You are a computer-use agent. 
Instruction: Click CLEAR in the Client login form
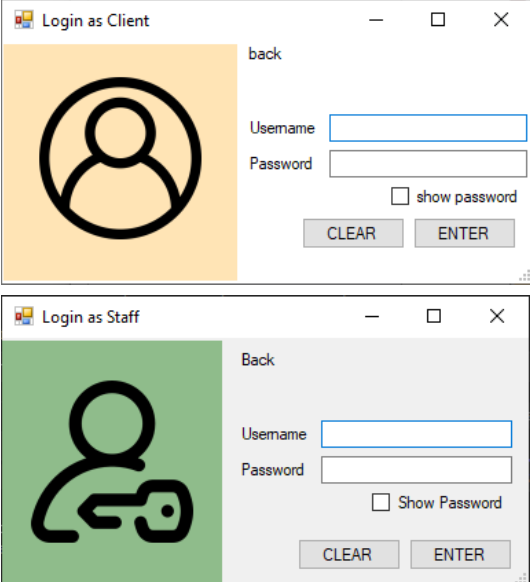coord(353,233)
